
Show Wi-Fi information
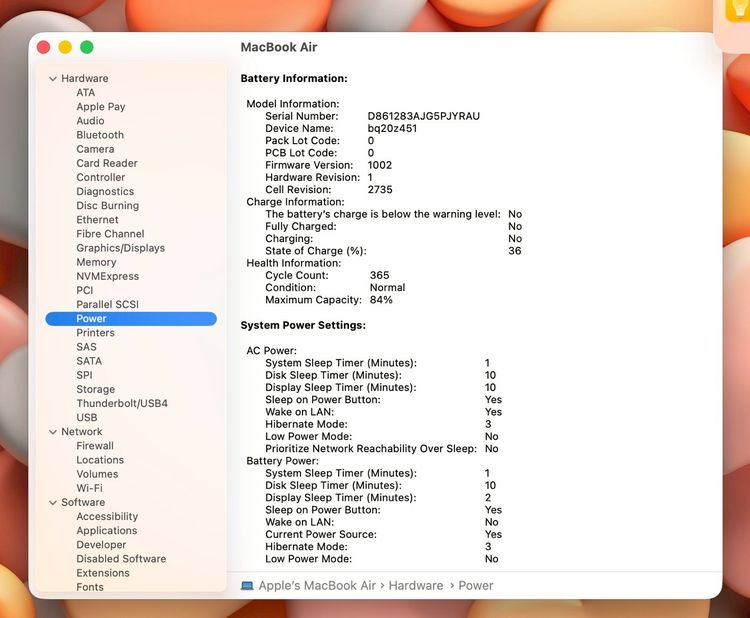[x=89, y=488]
